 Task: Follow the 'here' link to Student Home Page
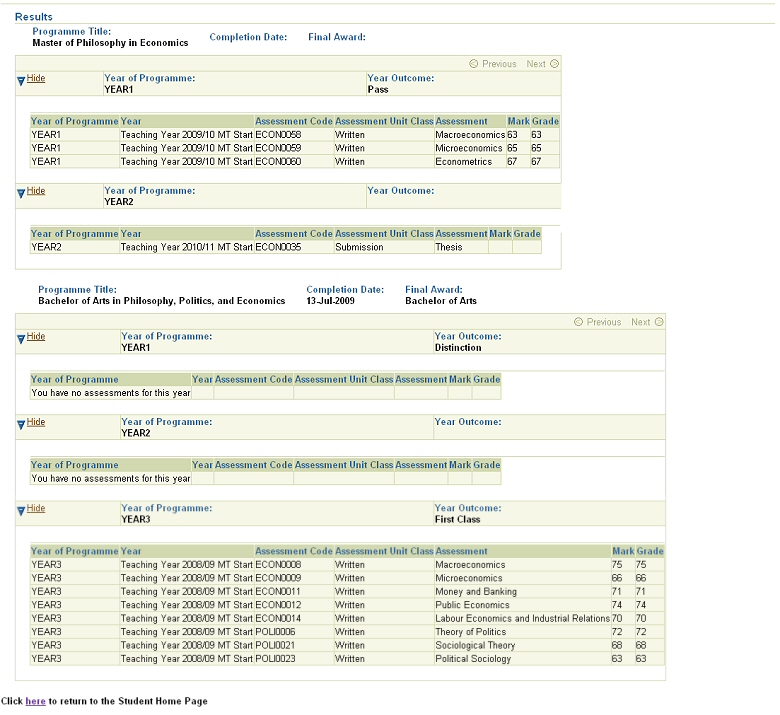pos(35,701)
